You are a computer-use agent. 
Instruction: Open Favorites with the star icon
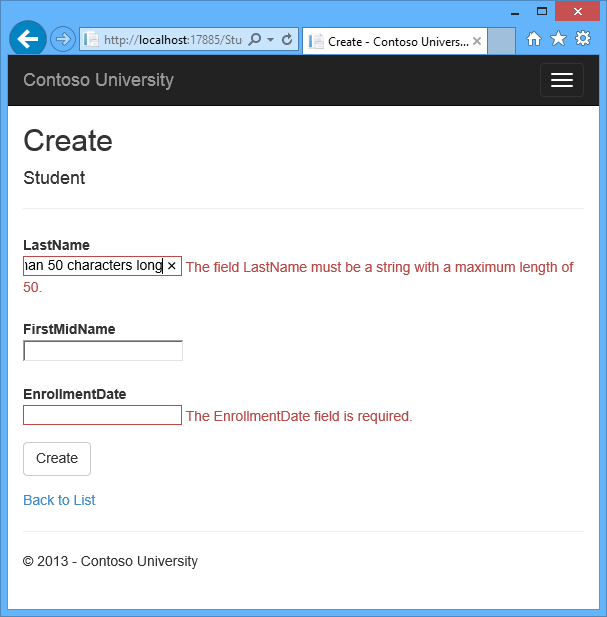click(x=558, y=39)
